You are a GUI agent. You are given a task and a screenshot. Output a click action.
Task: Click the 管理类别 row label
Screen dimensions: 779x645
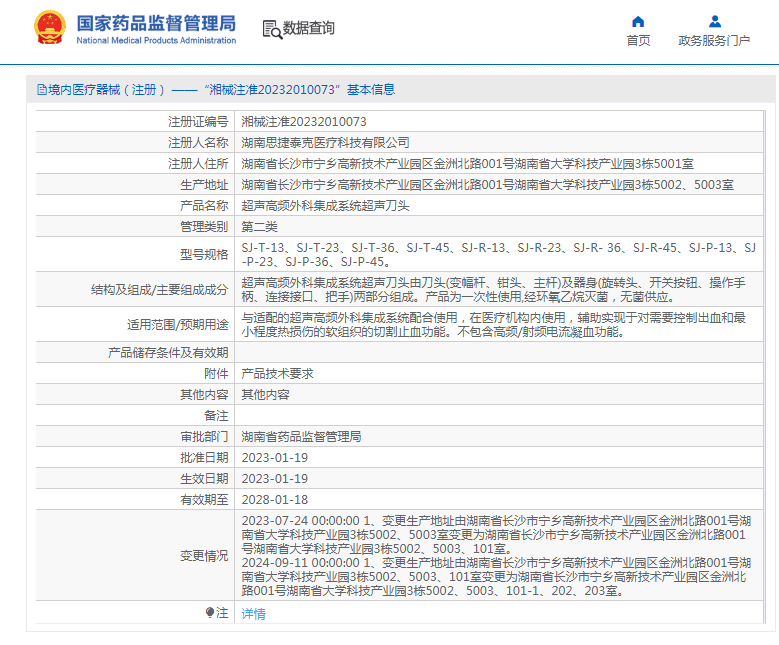[x=204, y=227]
